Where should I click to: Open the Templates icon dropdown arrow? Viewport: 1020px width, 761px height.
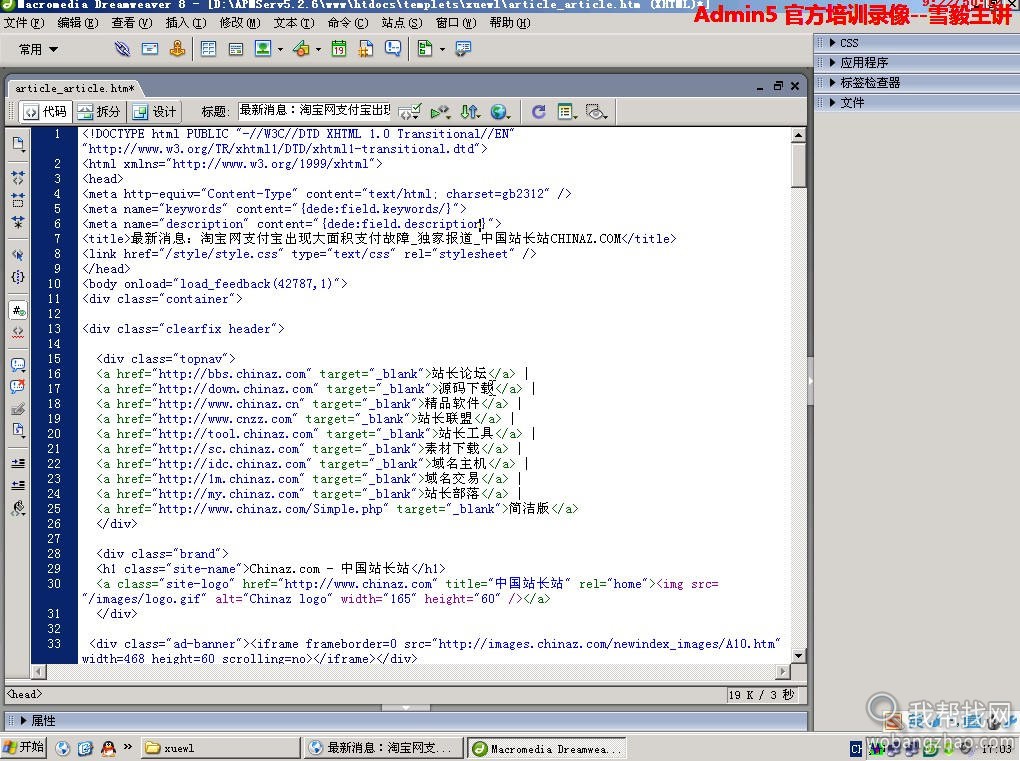442,49
